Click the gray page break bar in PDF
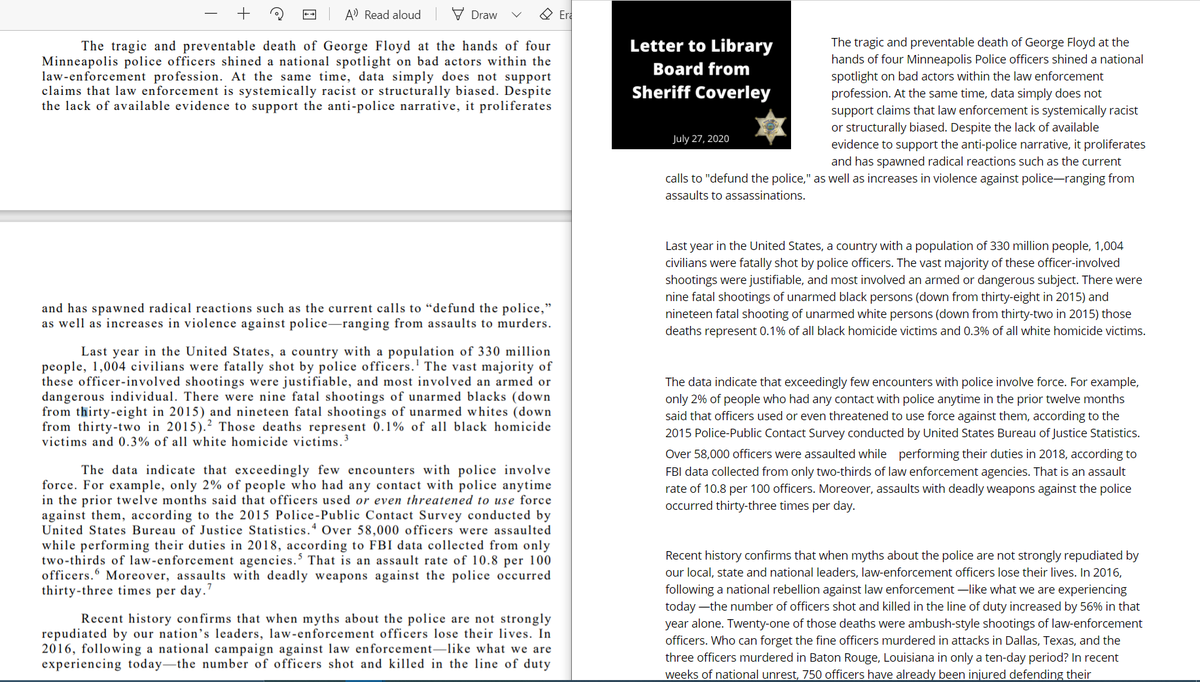The height and width of the screenshot is (682, 1200). (288, 217)
